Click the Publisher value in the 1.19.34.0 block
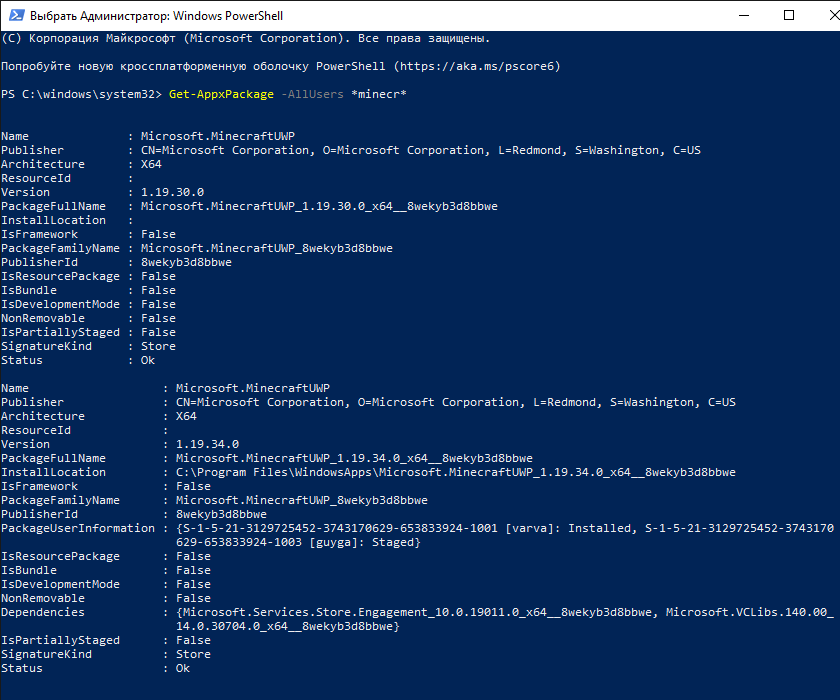The height and width of the screenshot is (700, 840). point(456,402)
